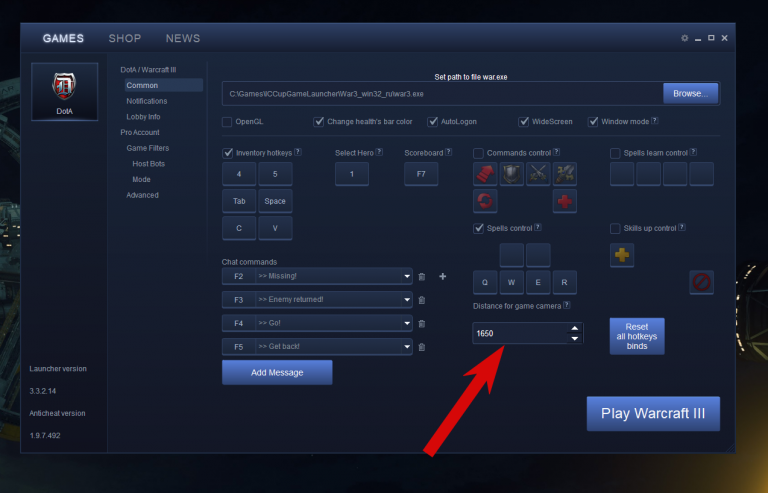Viewport: 768px width, 493px height.
Task: Switch to the NEWS tab
Action: tap(183, 38)
